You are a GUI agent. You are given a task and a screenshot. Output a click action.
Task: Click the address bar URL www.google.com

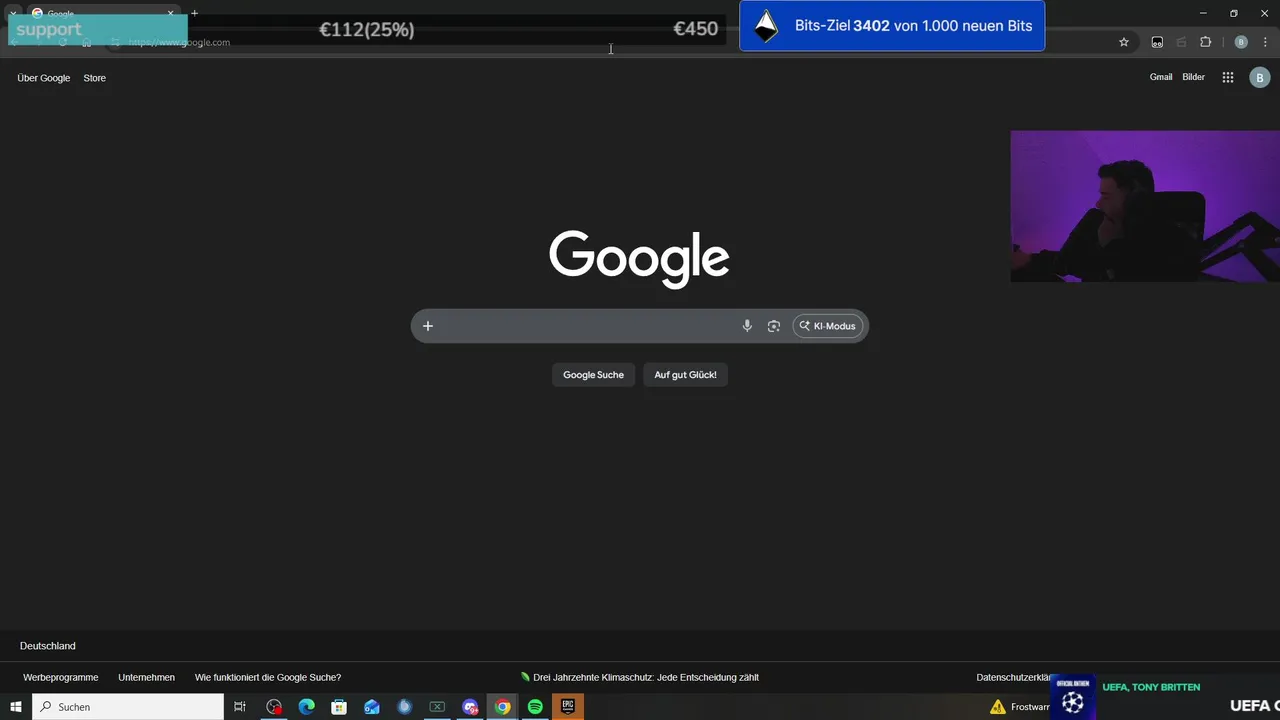click(180, 42)
